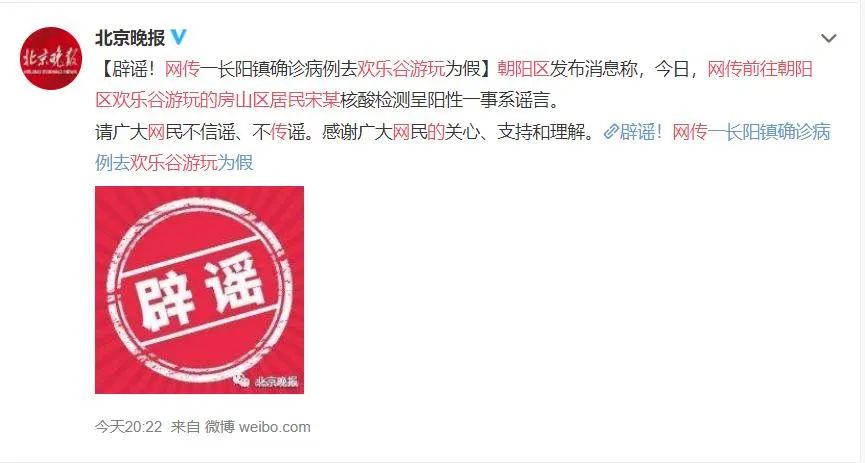Open the 北京晚报 account name link
The width and height of the screenshot is (865, 463).
point(130,38)
